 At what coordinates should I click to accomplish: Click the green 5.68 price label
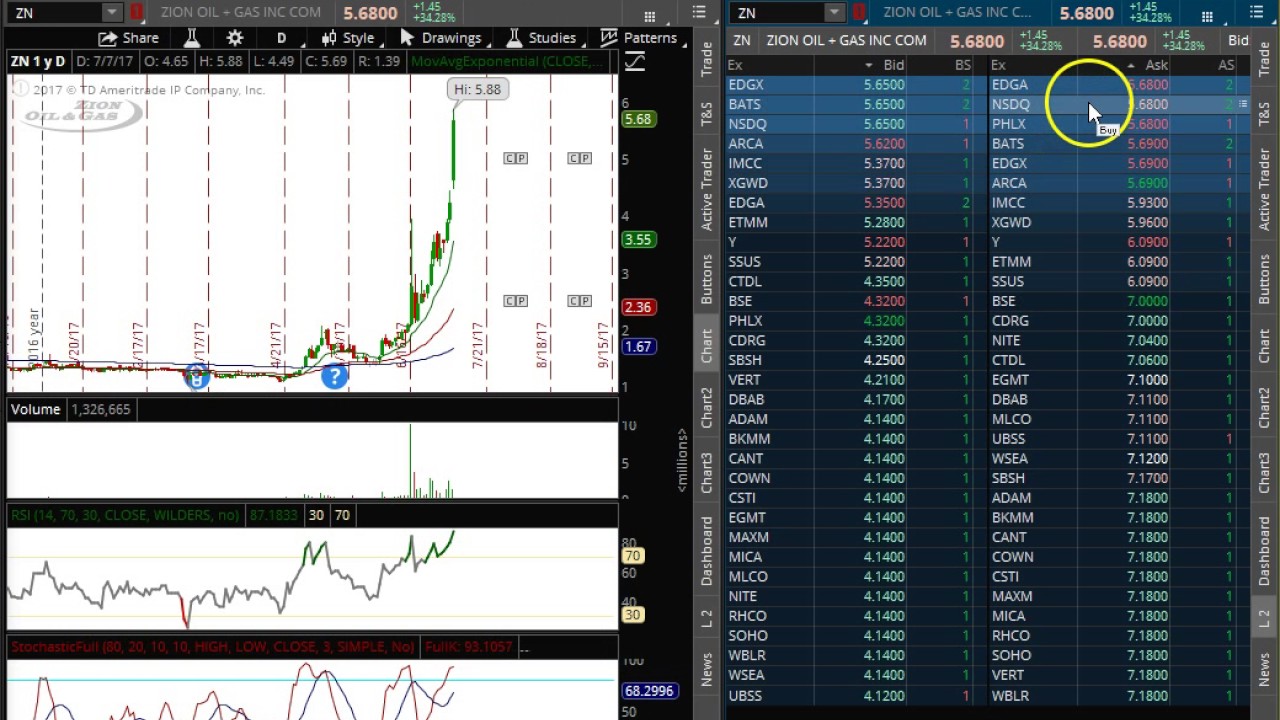637,119
